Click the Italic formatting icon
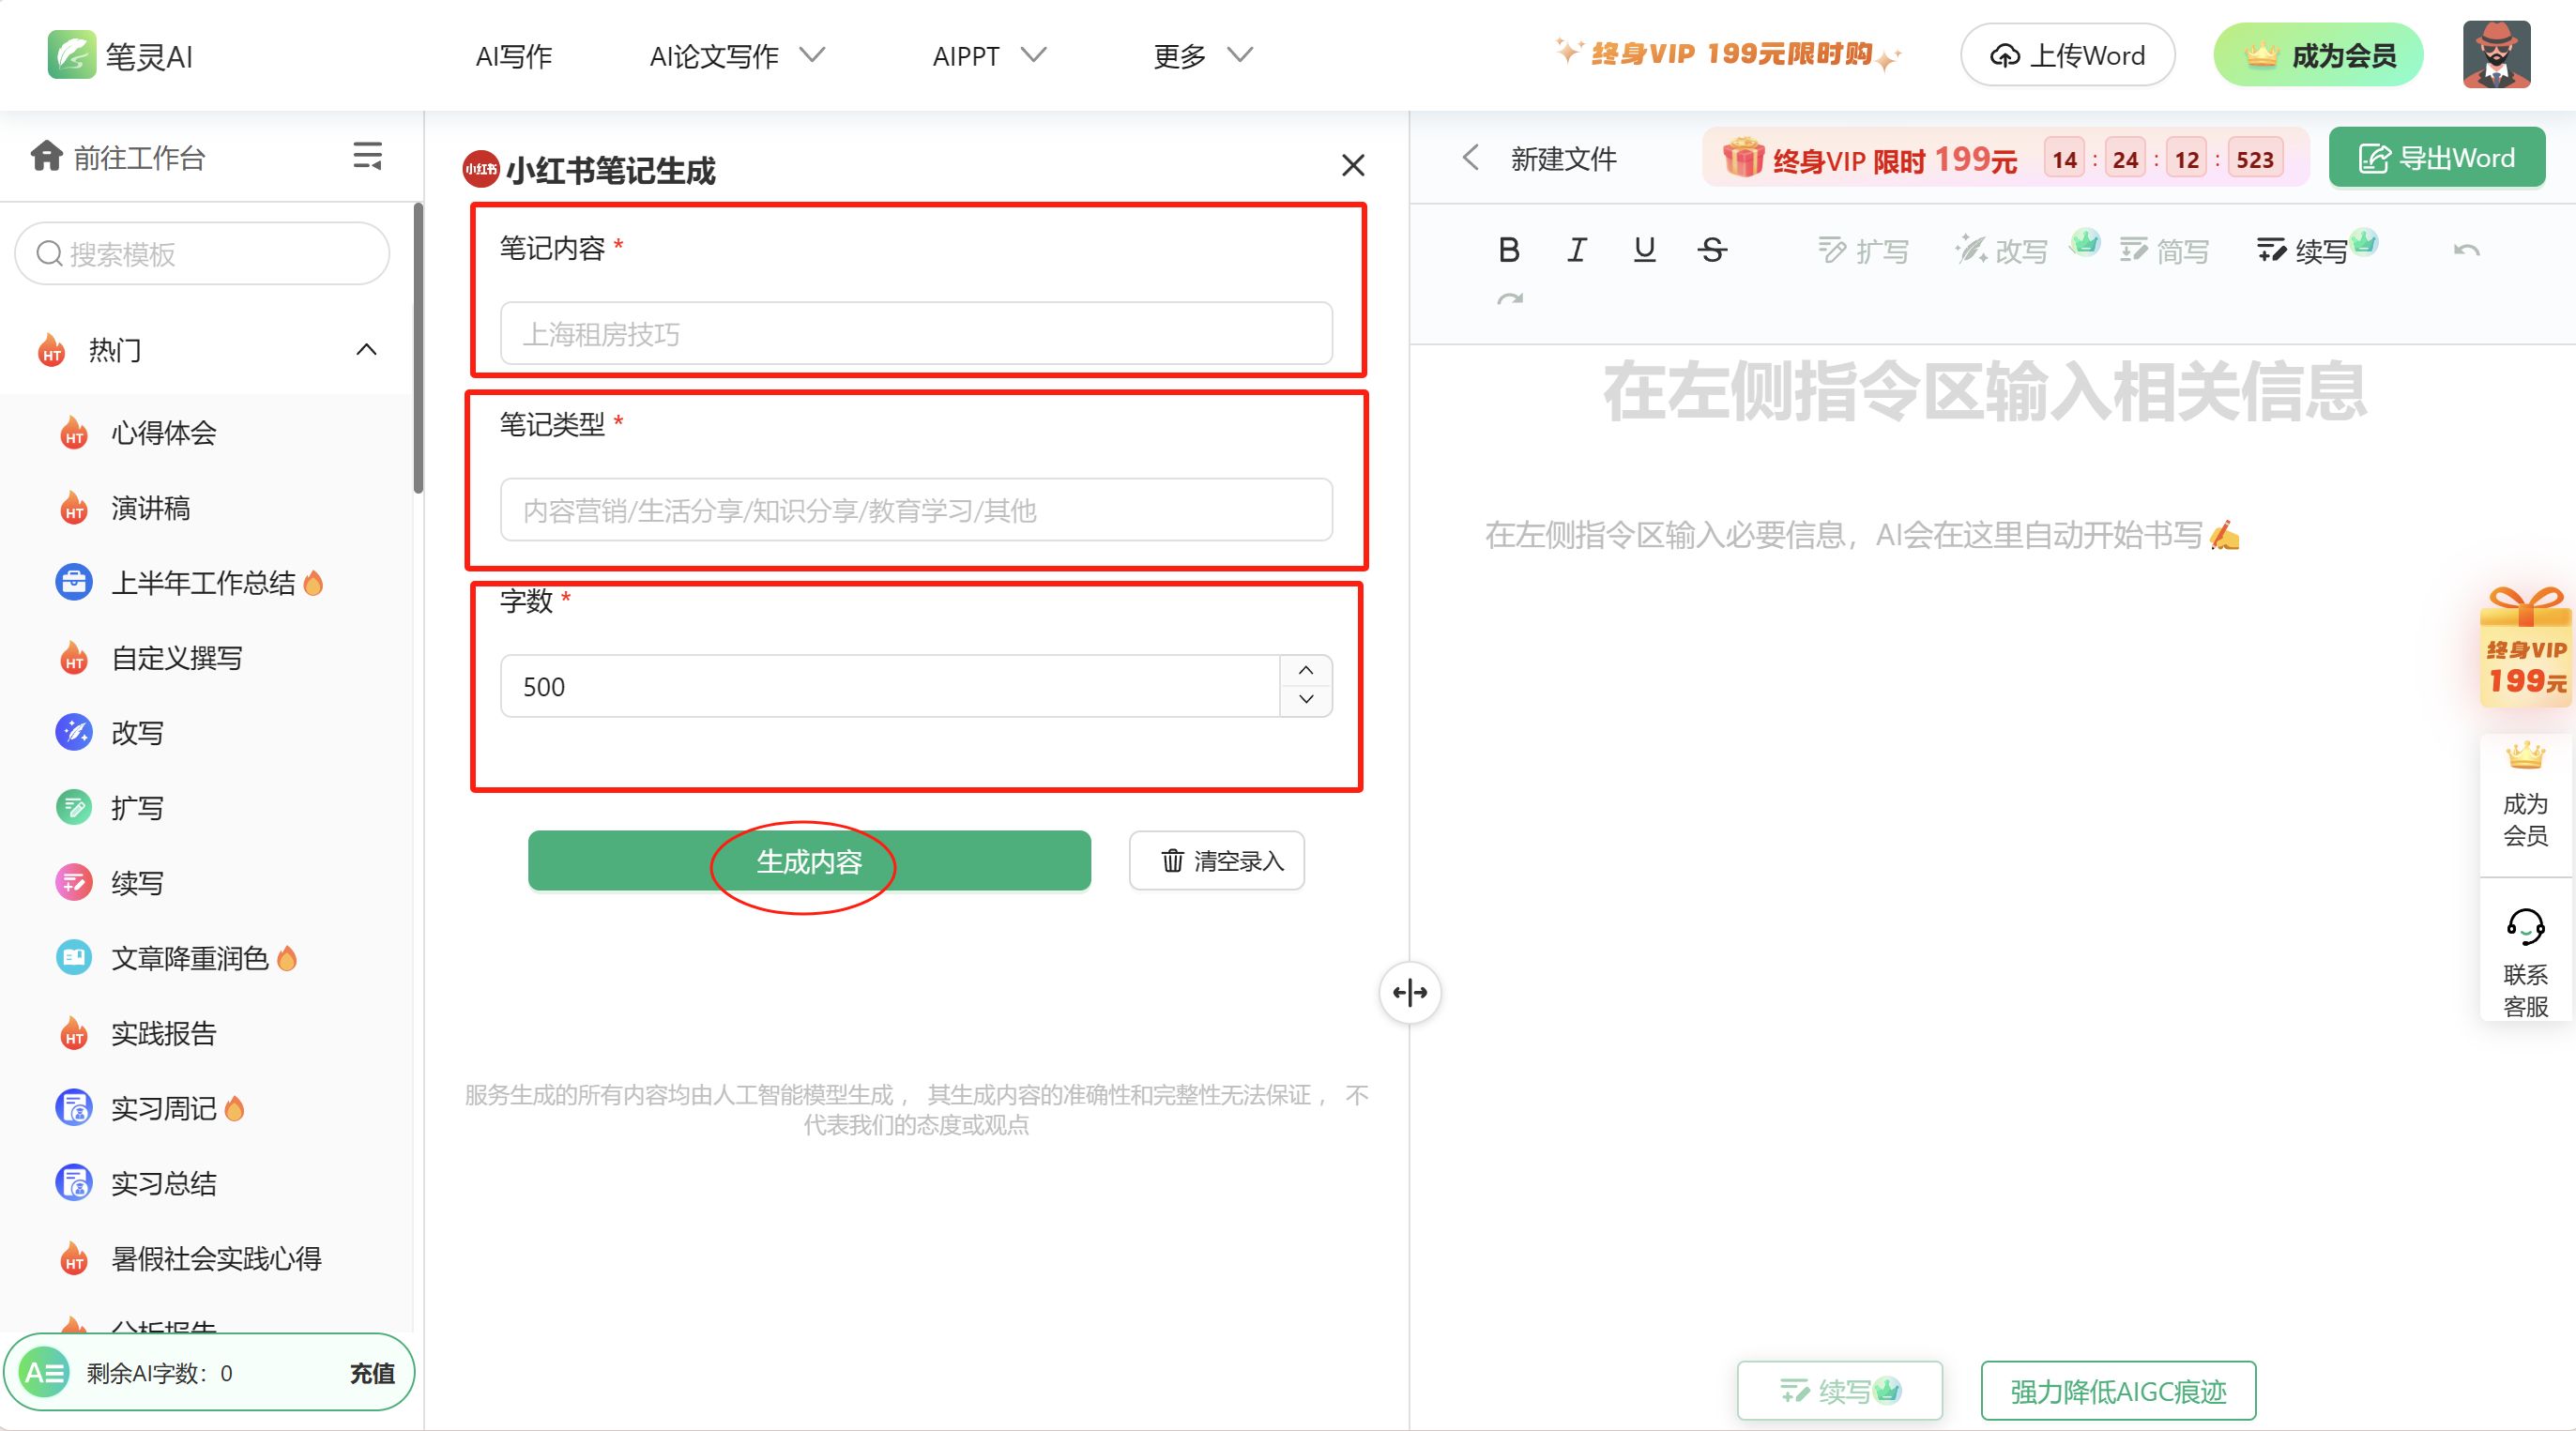2576x1431 pixels. pos(1577,250)
